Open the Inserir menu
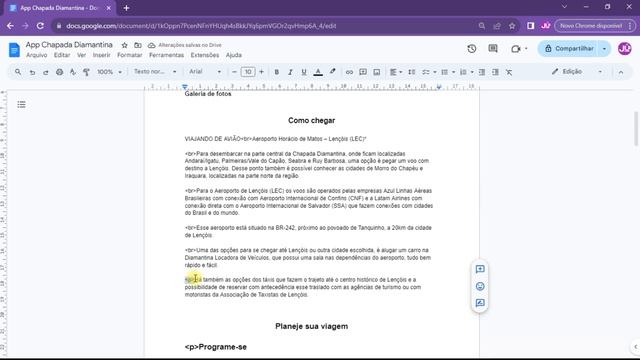The width and height of the screenshot is (640, 360). (101, 55)
